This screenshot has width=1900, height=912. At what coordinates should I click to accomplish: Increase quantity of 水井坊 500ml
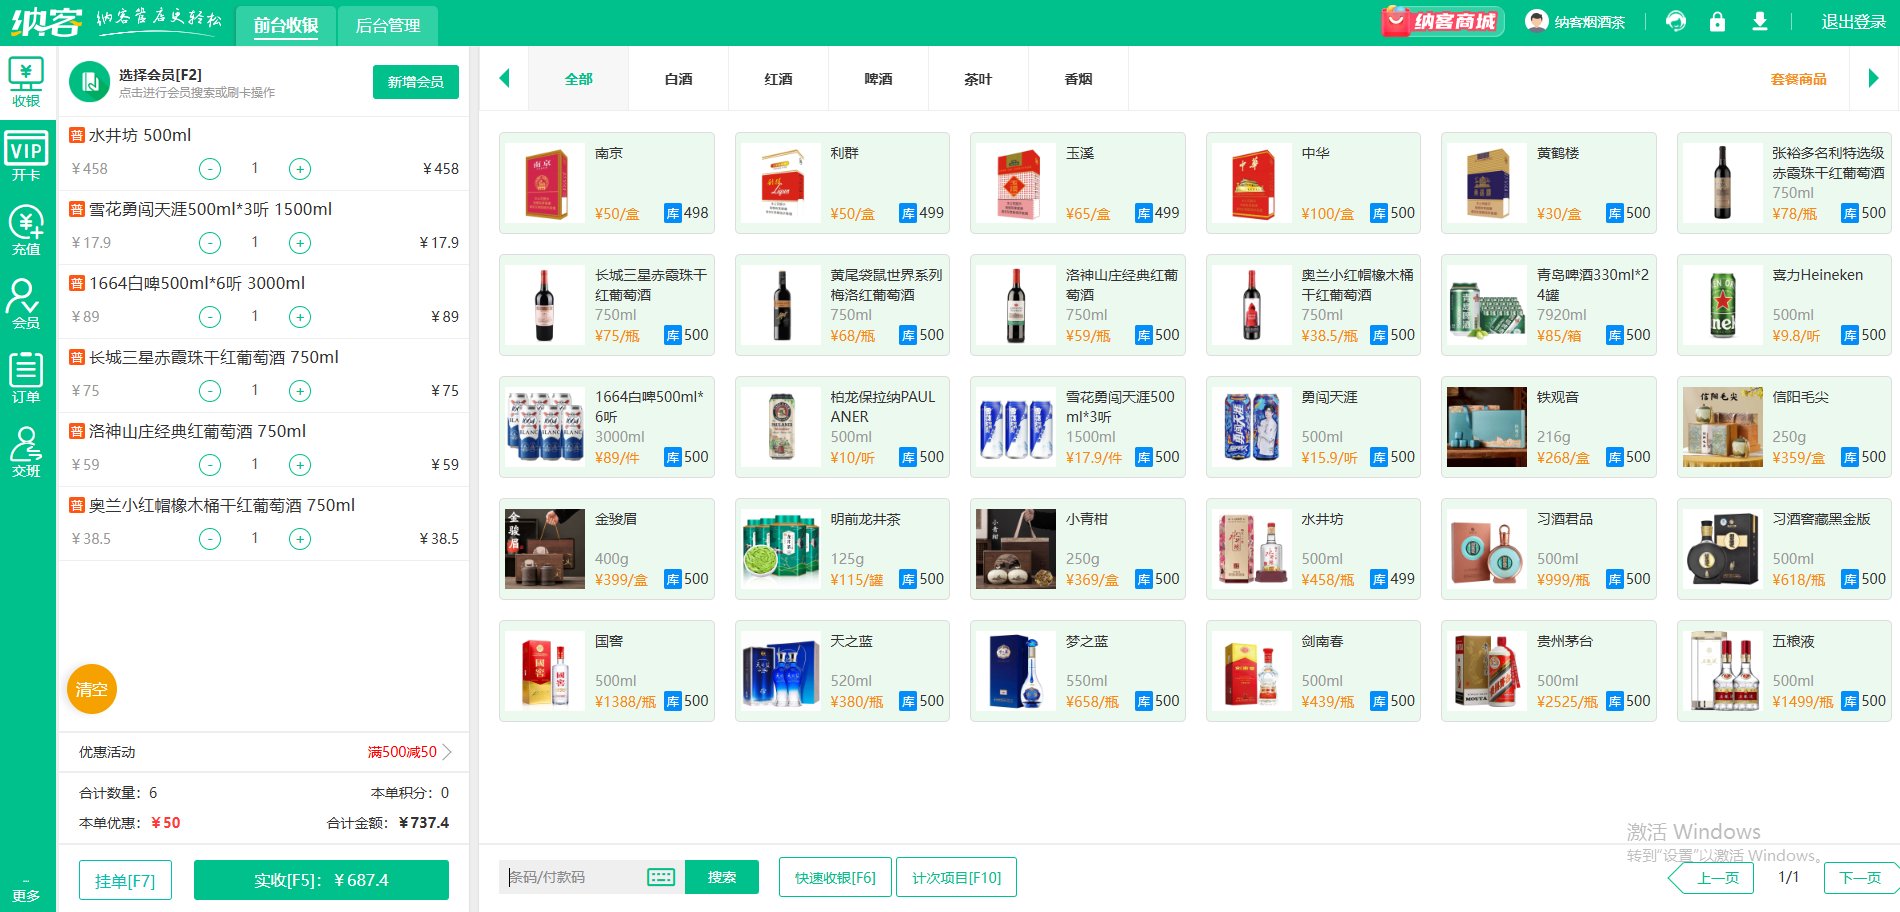[x=300, y=169]
